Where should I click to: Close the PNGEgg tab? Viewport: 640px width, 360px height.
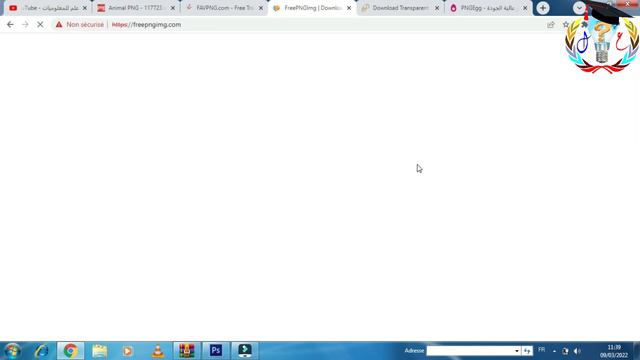[x=525, y=8]
